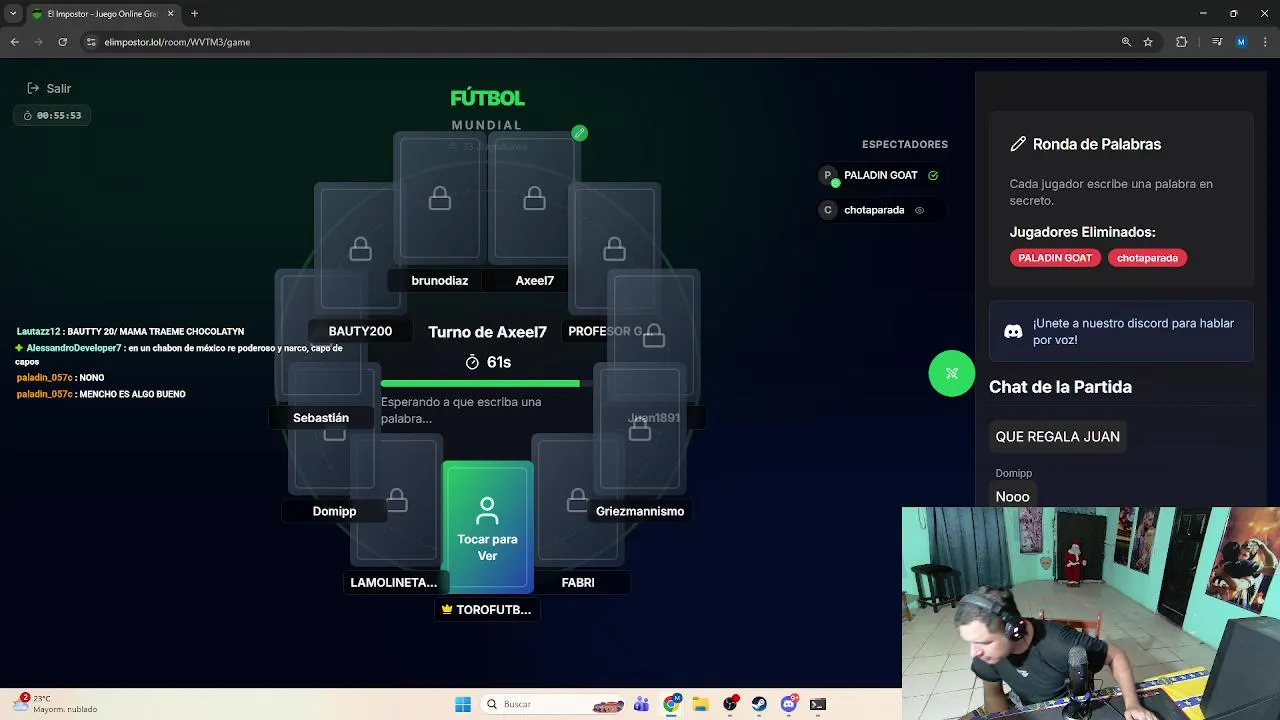Image resolution: width=1280 pixels, height=720 pixels.
Task: Switch to the El Impostor browser tab
Action: click(103, 14)
